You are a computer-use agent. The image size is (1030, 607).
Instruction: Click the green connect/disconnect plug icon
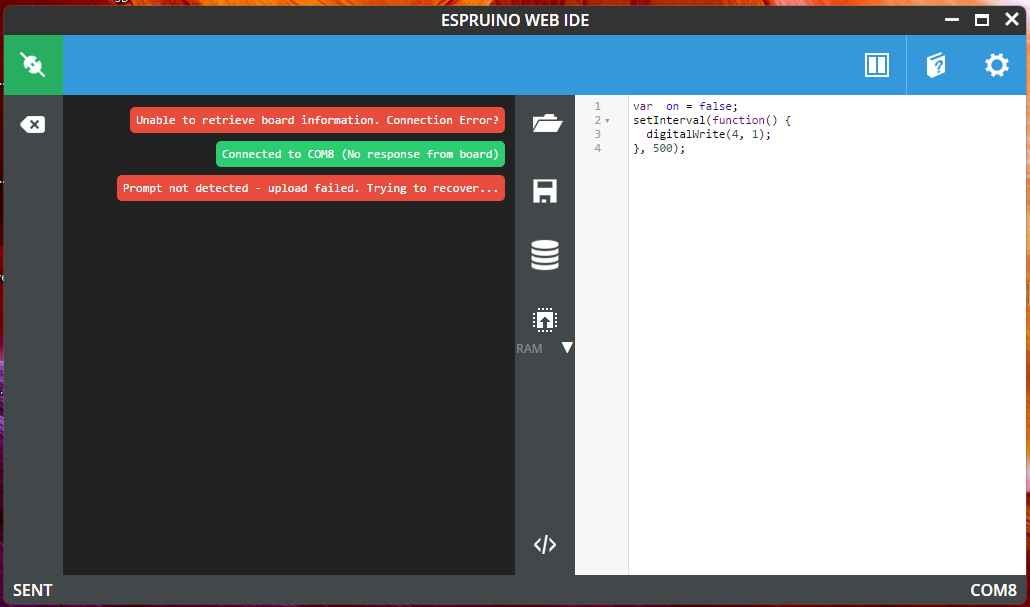click(x=33, y=64)
